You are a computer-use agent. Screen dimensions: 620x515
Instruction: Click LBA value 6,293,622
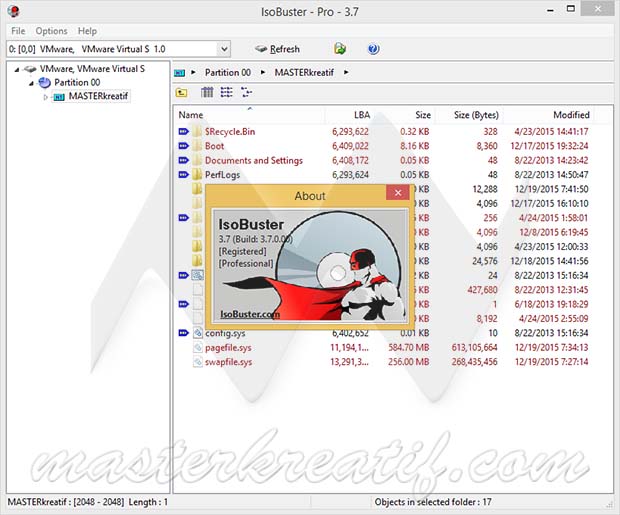point(350,132)
